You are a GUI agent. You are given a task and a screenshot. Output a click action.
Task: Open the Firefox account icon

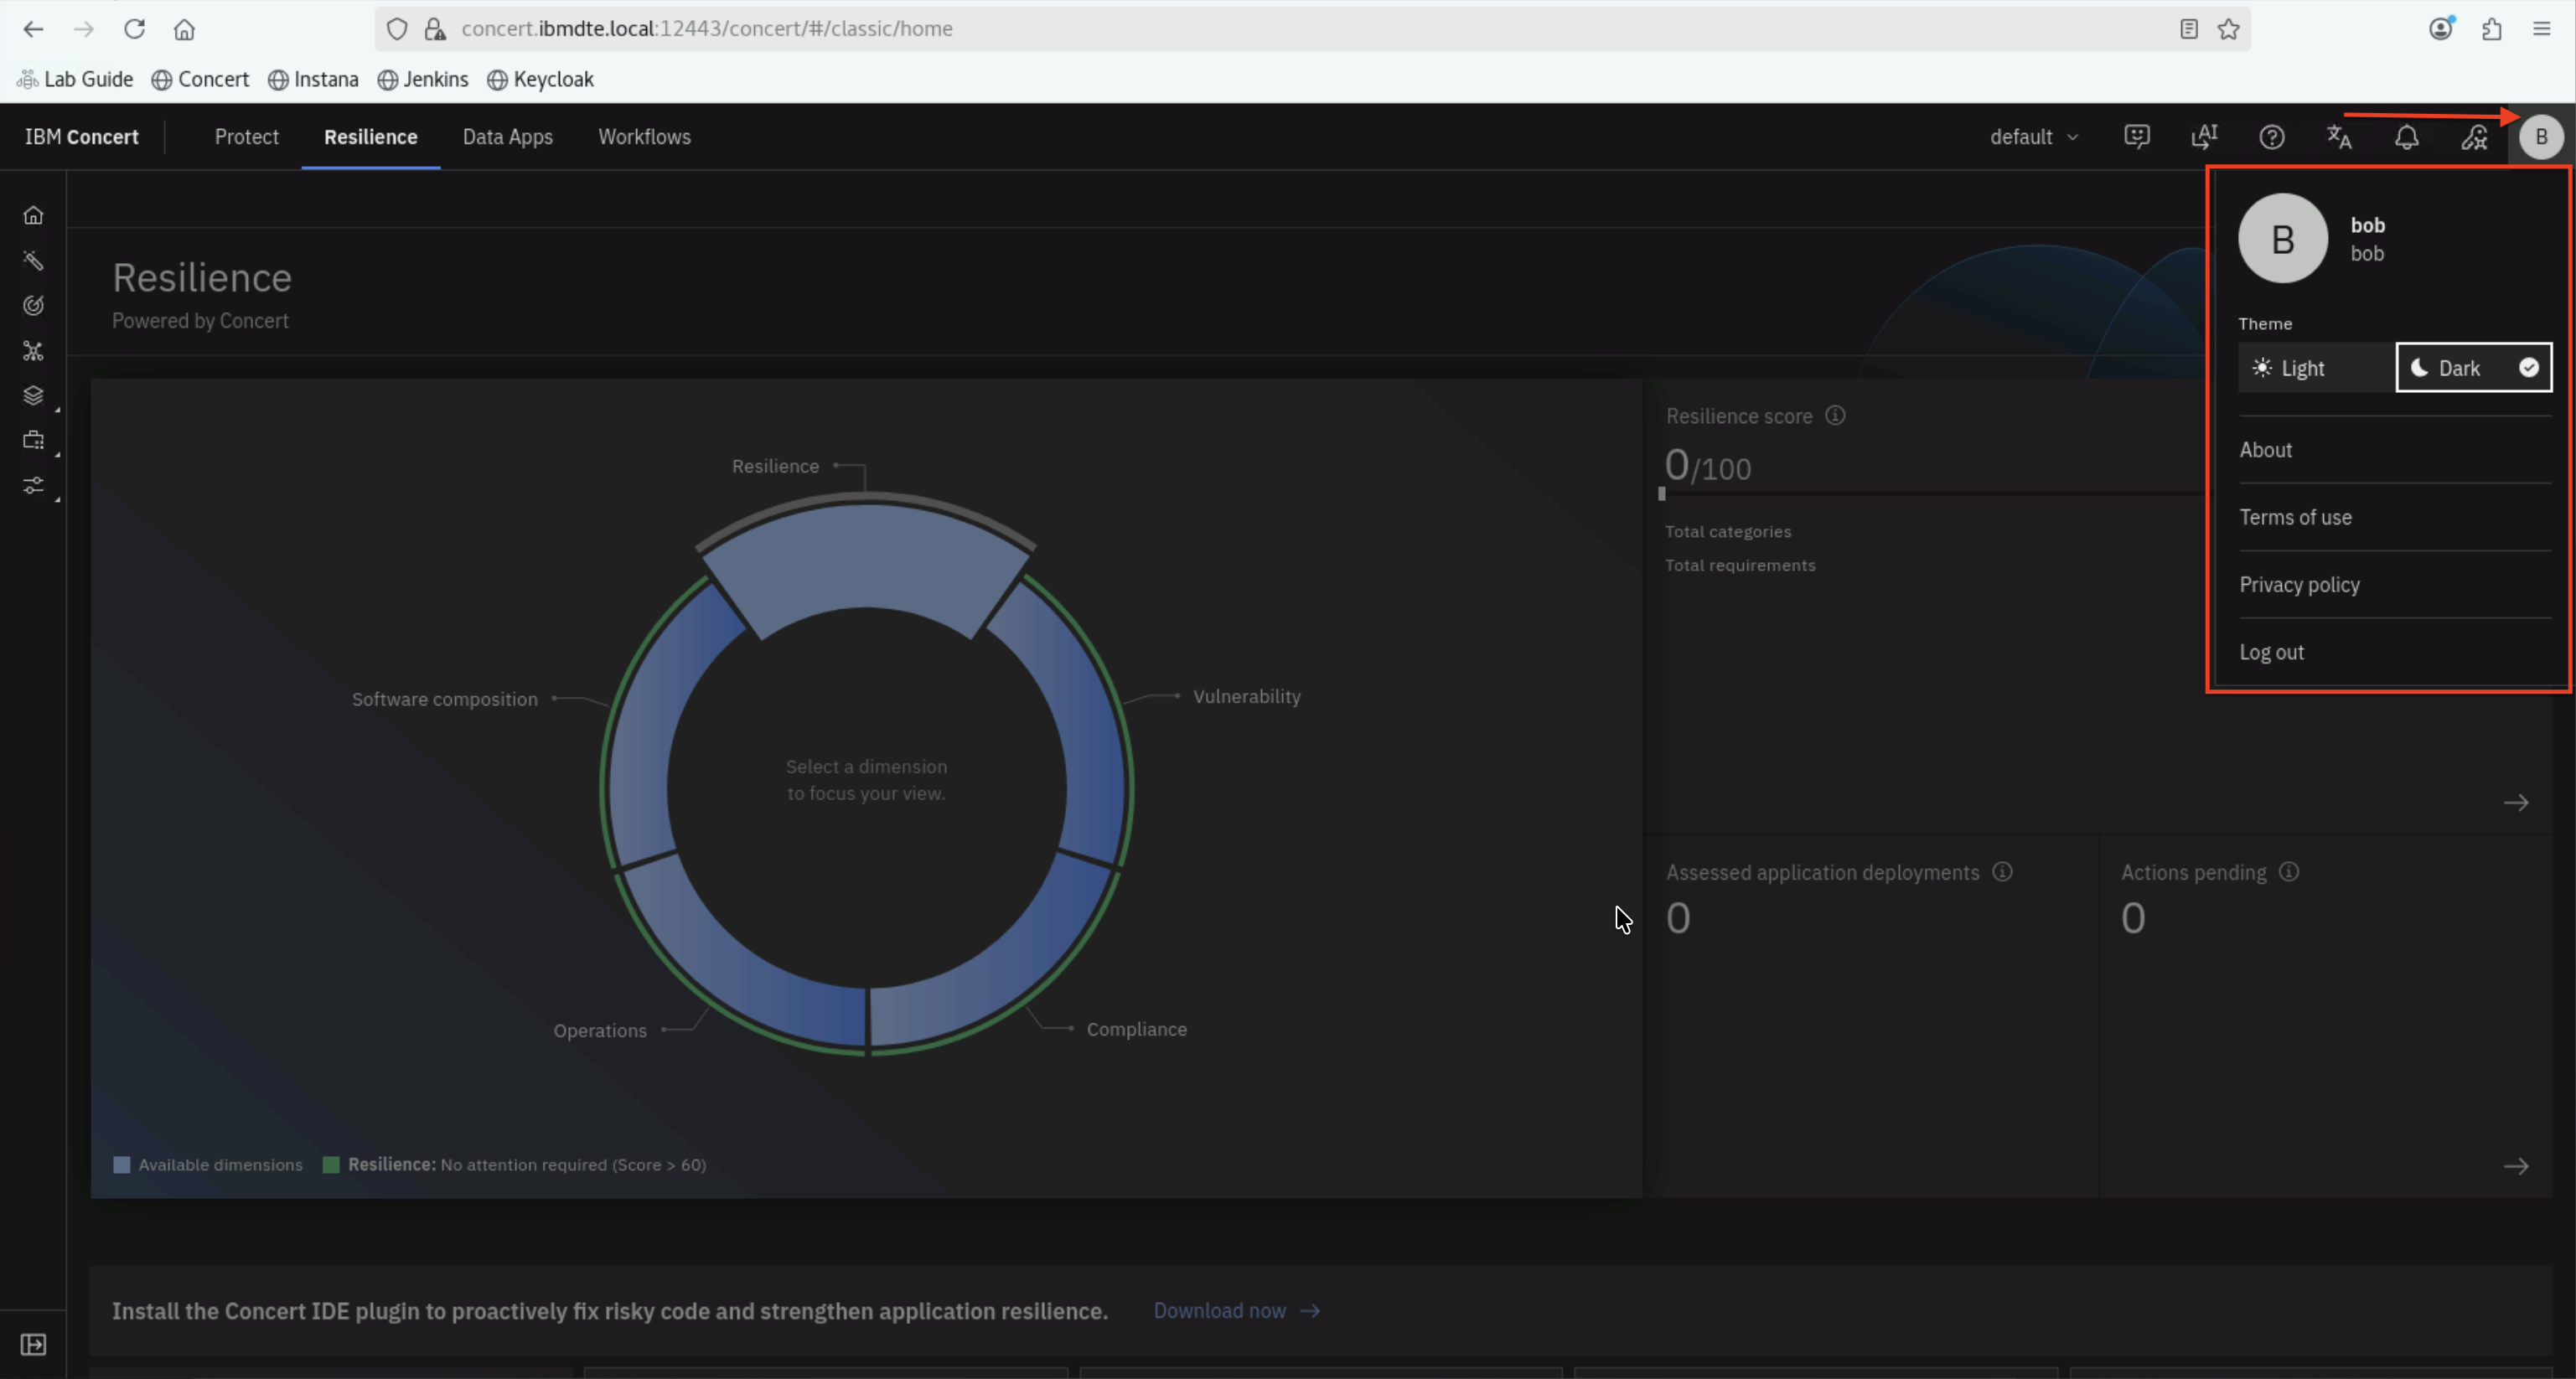point(2441,29)
